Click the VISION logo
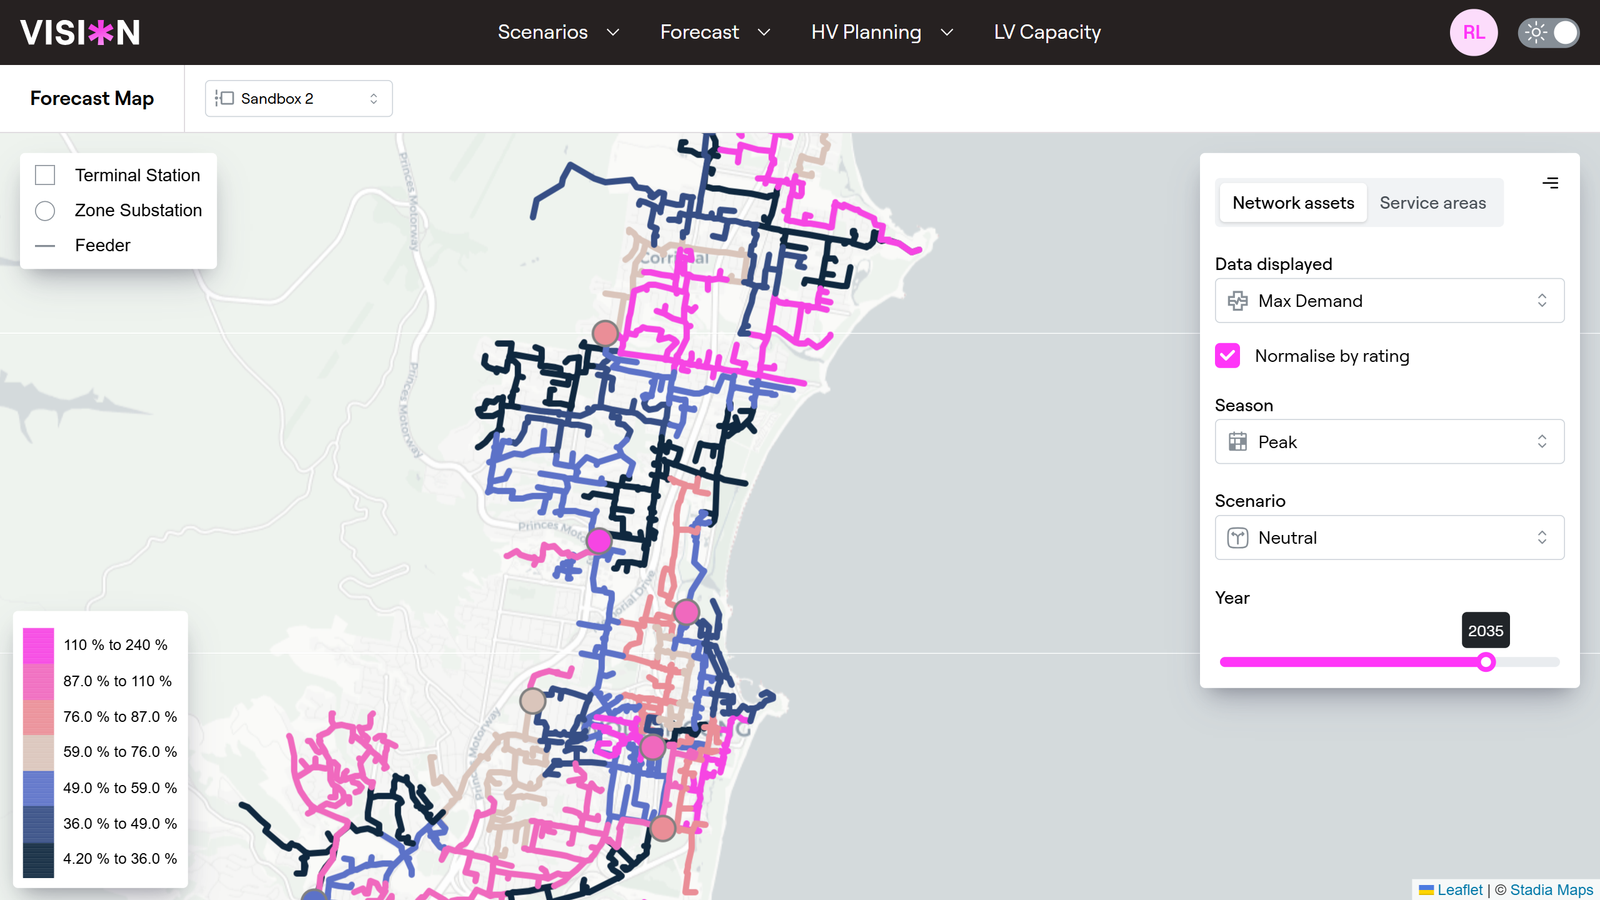 [x=80, y=32]
